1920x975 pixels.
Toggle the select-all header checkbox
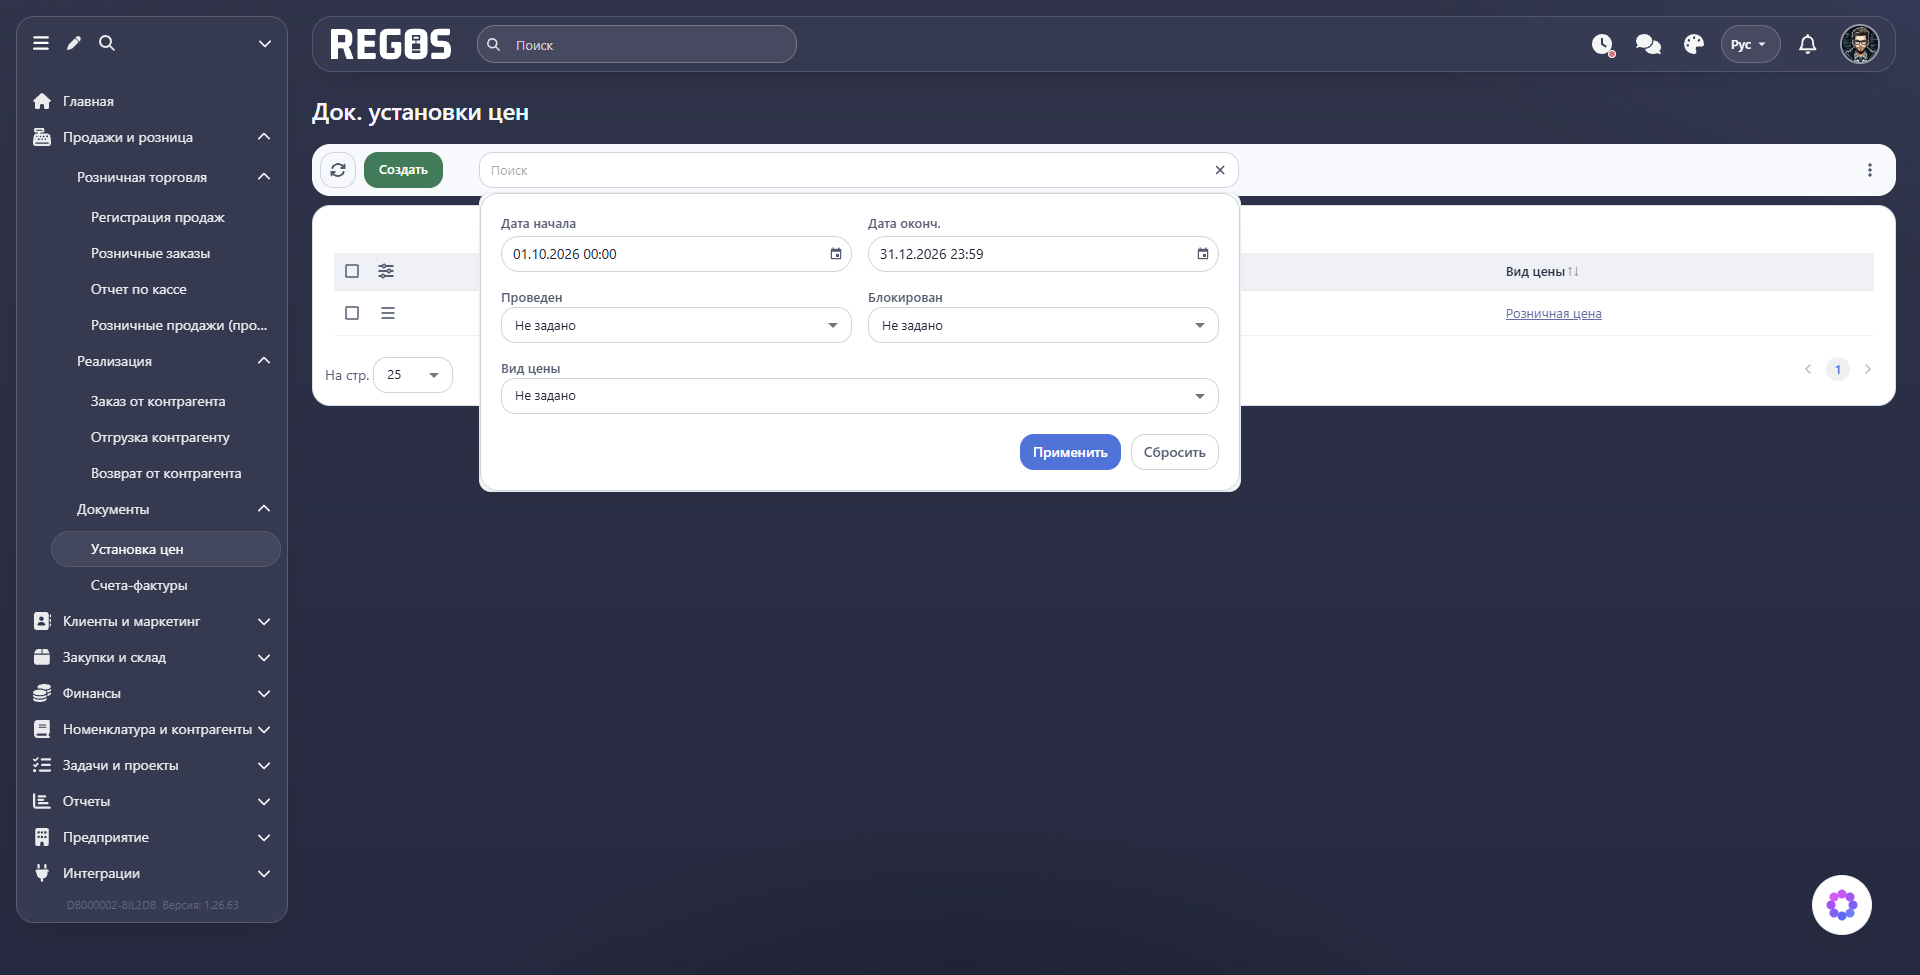[352, 271]
